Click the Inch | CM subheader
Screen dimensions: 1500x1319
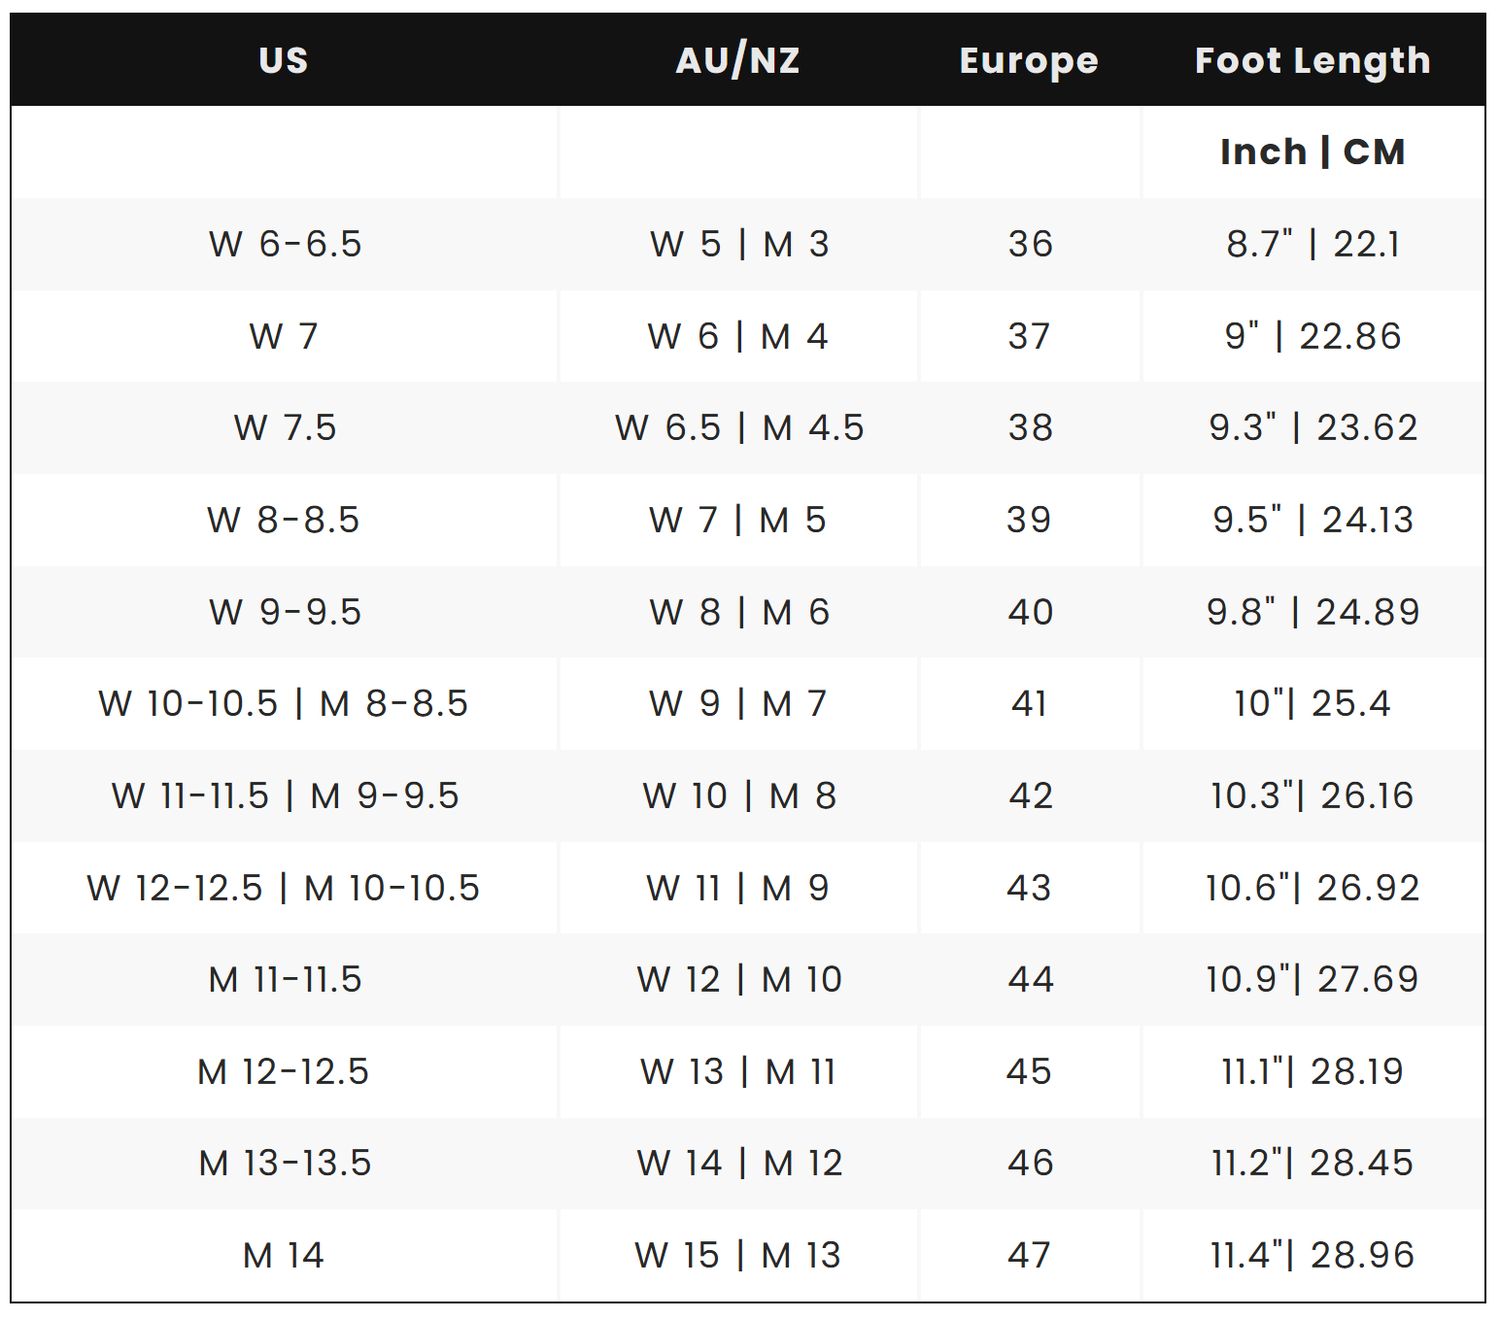click(1312, 152)
